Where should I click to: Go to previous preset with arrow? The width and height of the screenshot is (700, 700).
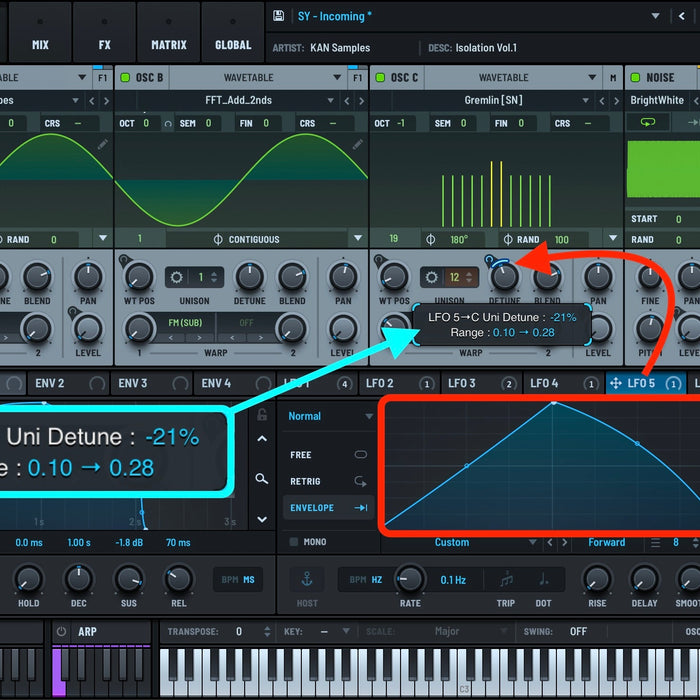(682, 17)
